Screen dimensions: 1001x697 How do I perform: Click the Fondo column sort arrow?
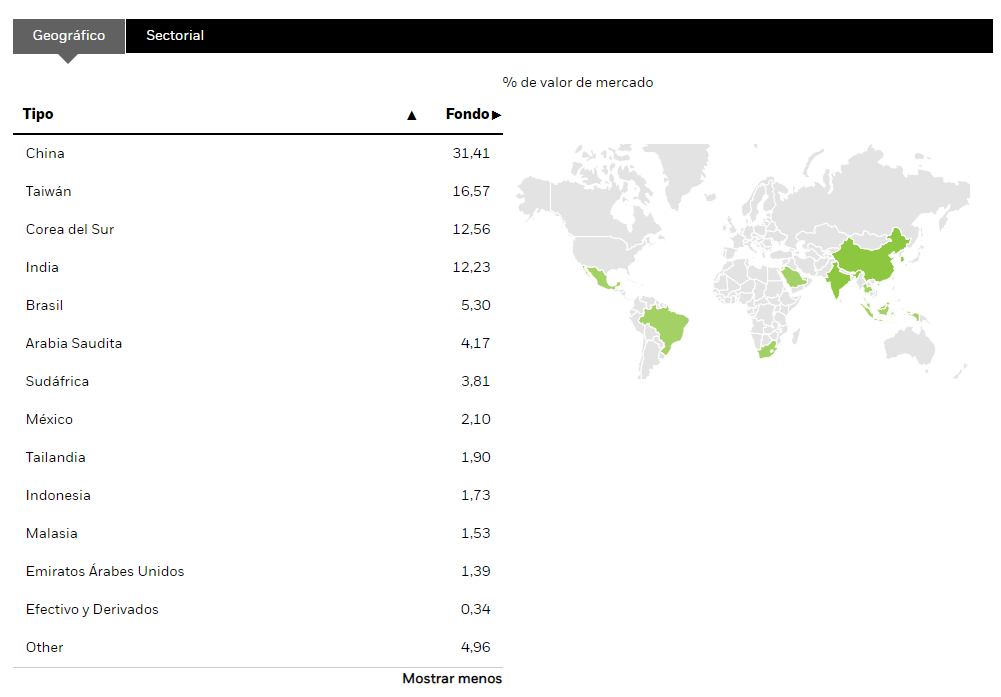(497, 115)
